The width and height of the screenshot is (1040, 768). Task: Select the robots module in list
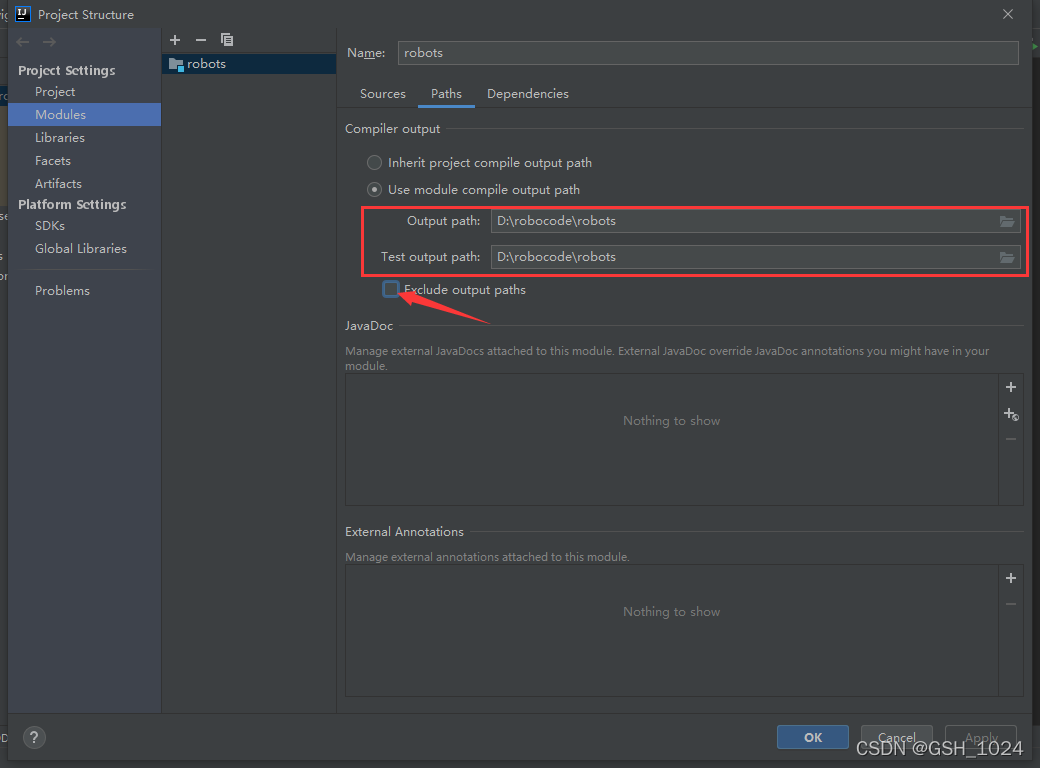click(x=249, y=64)
